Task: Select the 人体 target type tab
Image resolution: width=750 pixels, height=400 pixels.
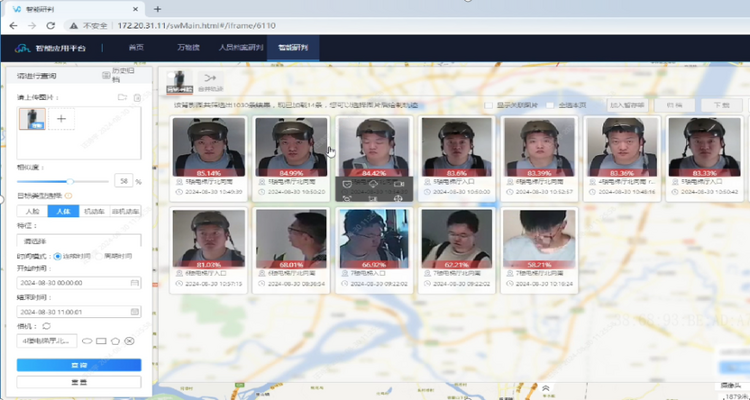Action: 63,211
